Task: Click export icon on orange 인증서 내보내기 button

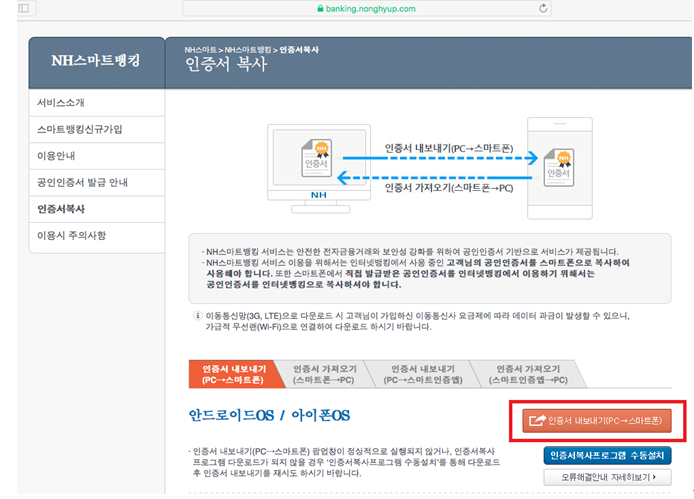Action: click(537, 420)
